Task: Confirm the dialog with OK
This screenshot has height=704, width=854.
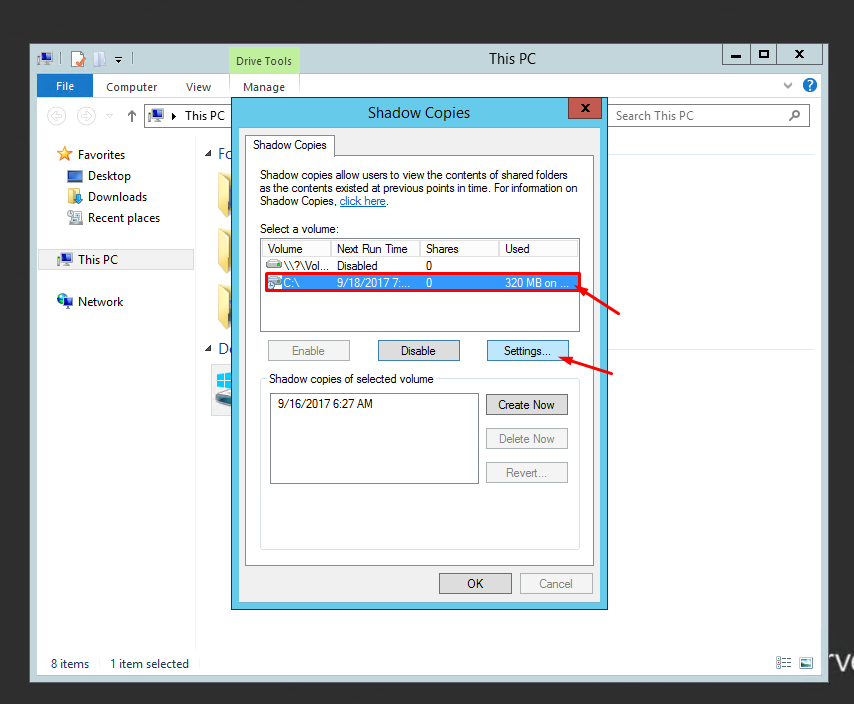Action: (x=475, y=584)
